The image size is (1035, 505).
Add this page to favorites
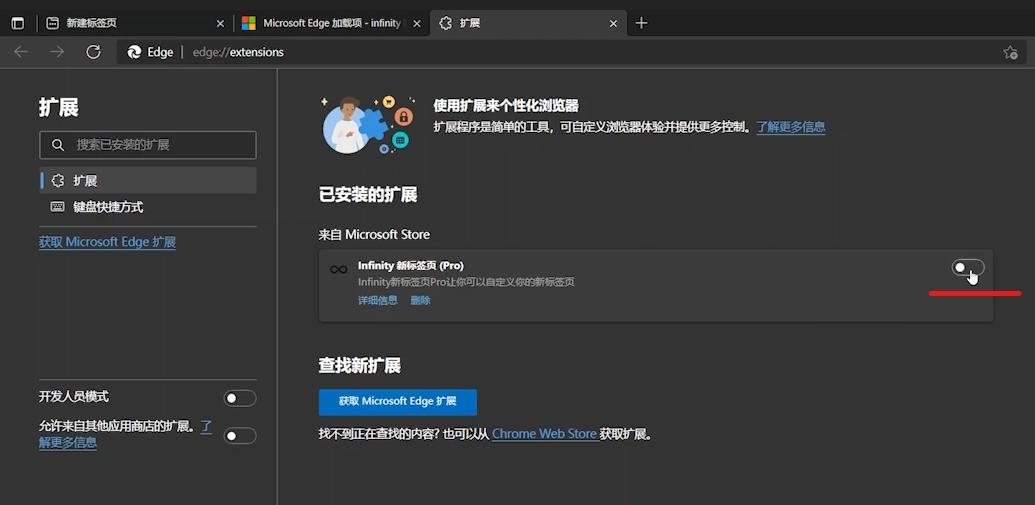1010,52
